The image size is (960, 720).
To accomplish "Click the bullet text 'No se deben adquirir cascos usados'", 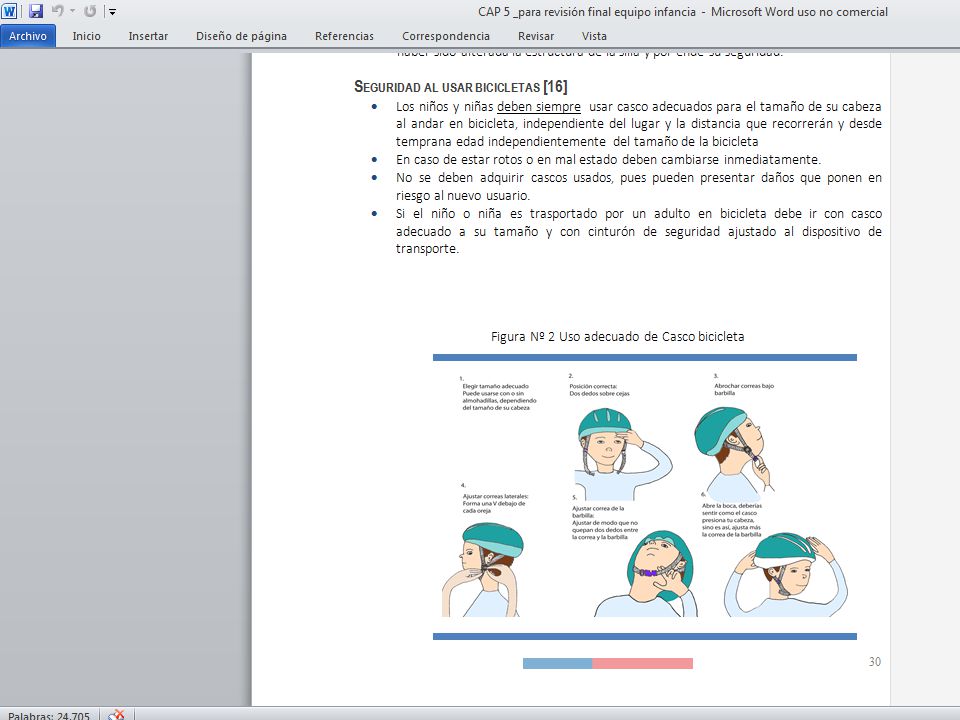I will tap(505, 178).
